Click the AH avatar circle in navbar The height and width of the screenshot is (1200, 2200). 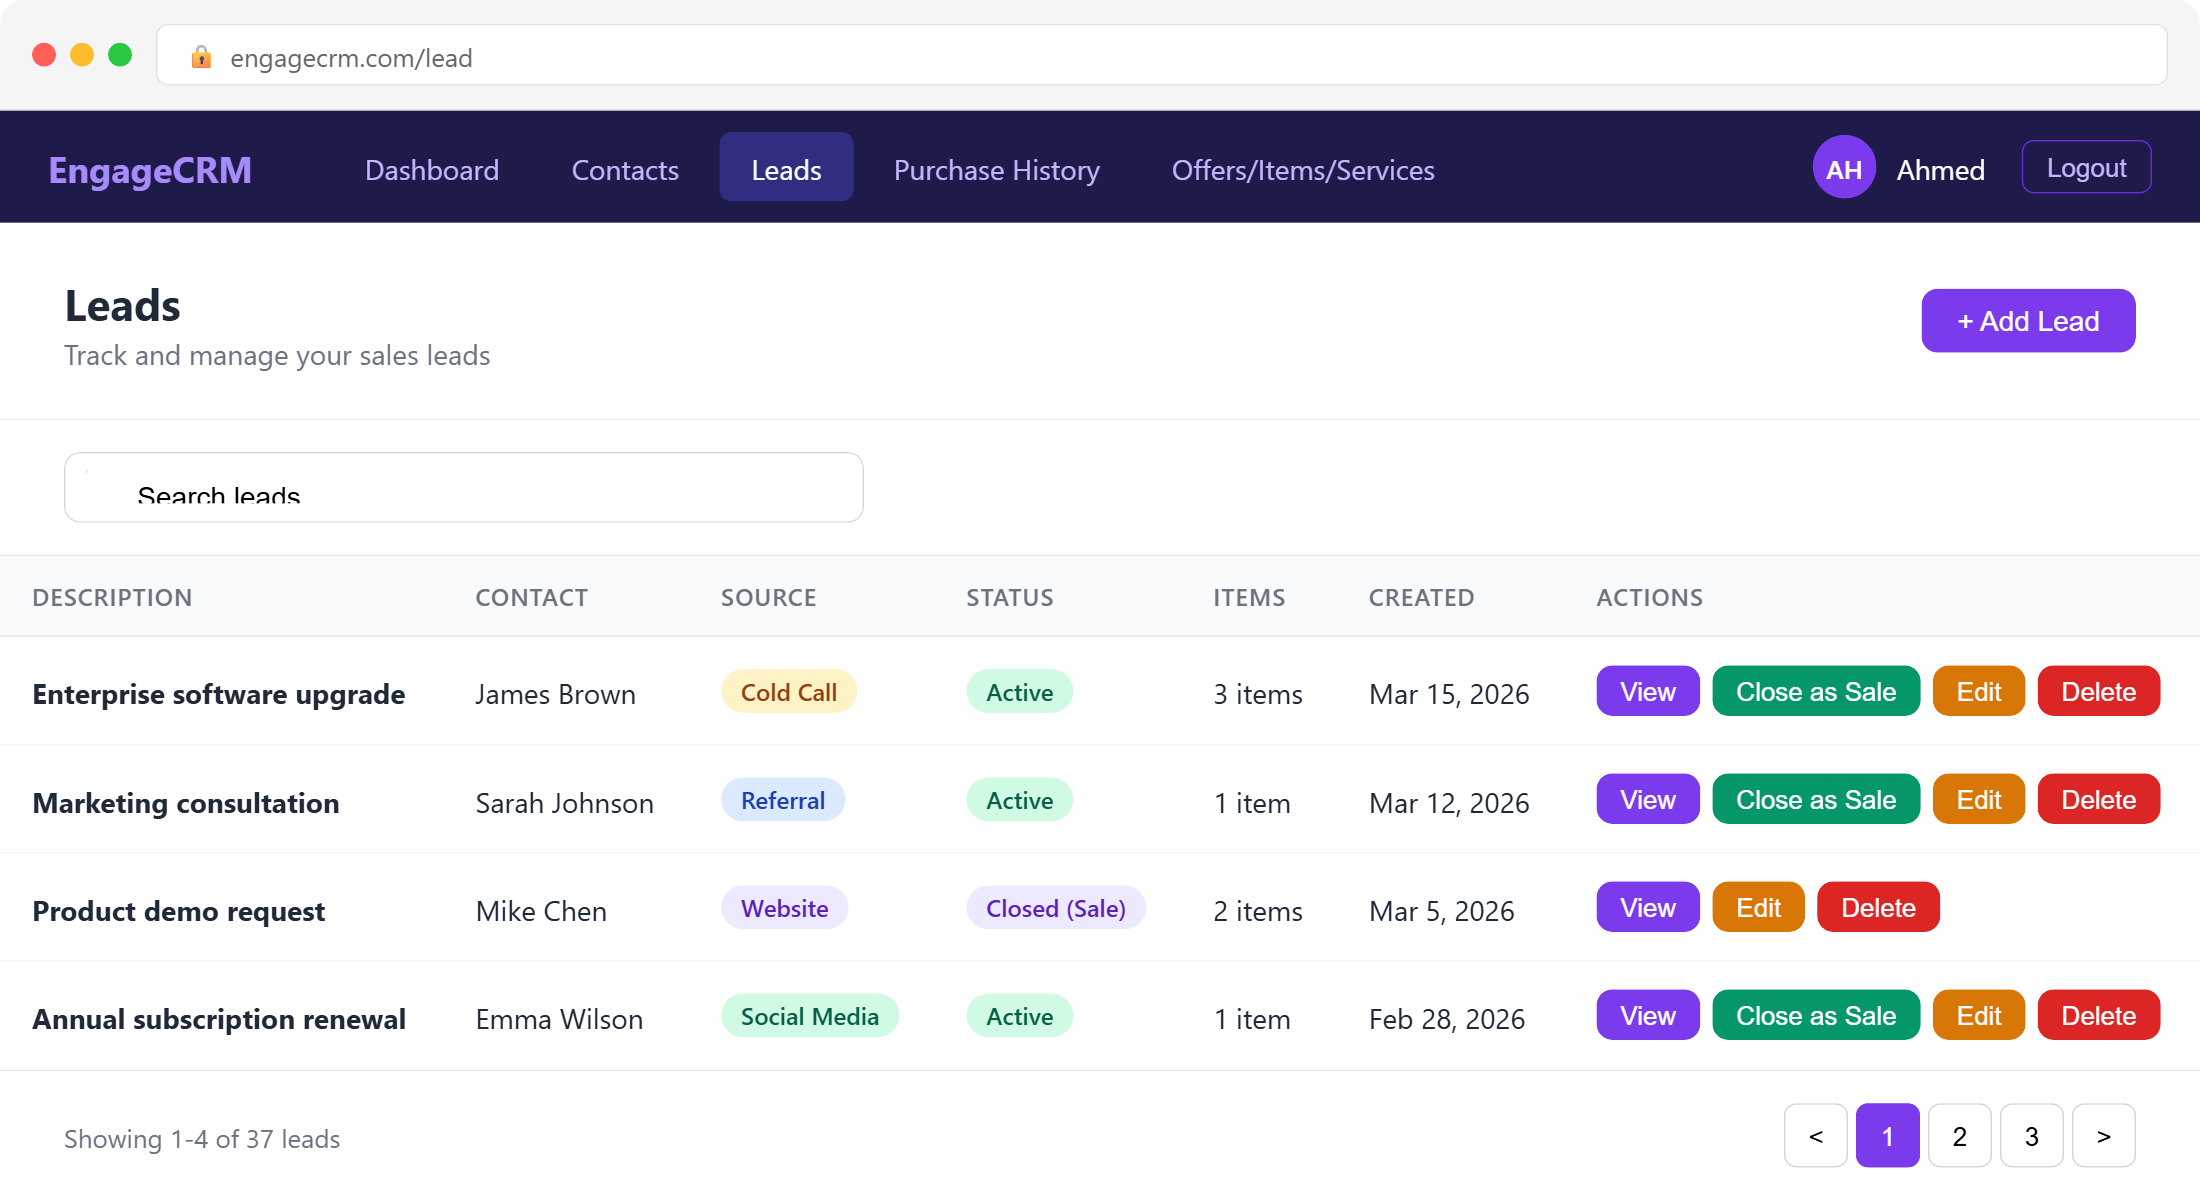pyautogui.click(x=1843, y=167)
